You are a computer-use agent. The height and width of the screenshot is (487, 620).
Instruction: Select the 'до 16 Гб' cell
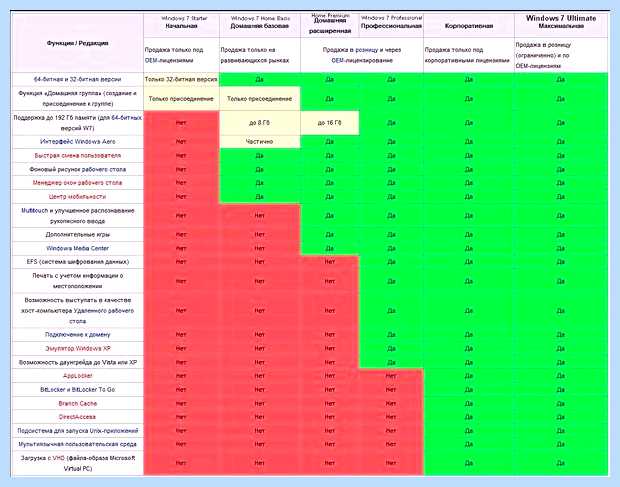click(329, 123)
